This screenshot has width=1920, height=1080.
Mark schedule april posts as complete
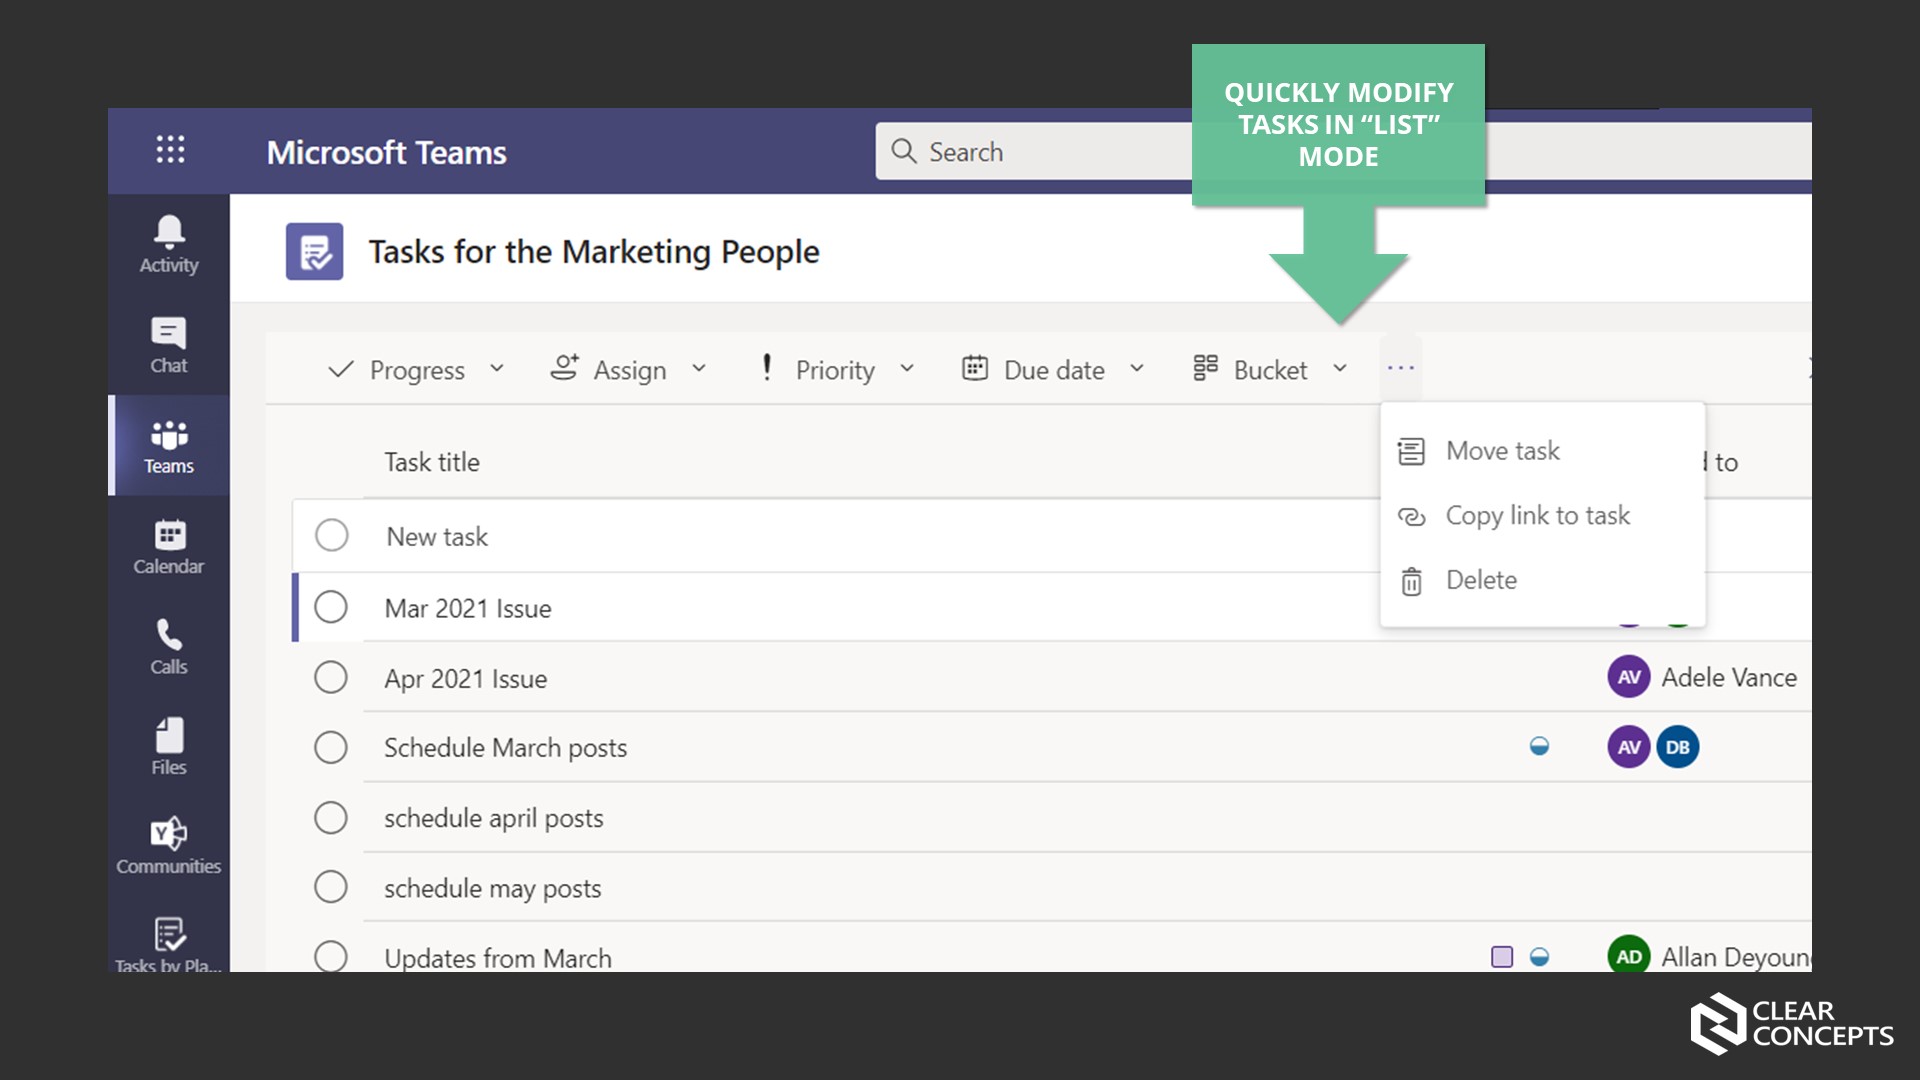pyautogui.click(x=331, y=817)
